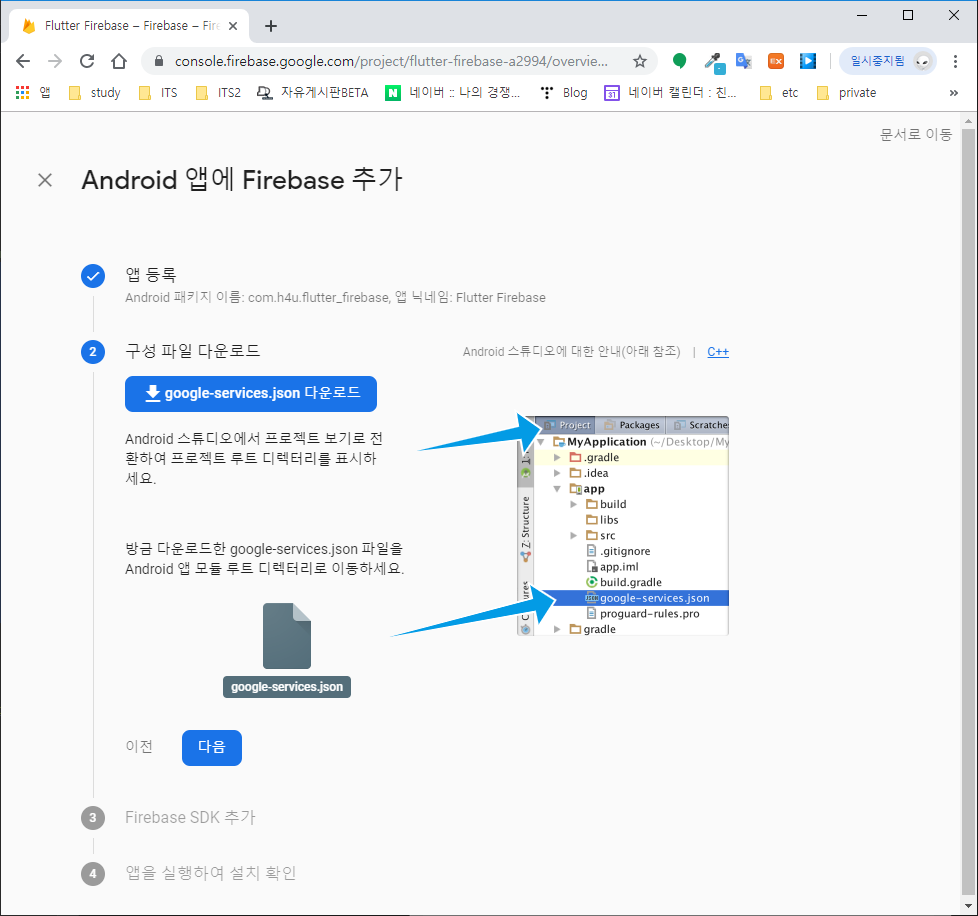Open the Naver 나의 경쟁 bookmark
978x916 pixels.
453,93
